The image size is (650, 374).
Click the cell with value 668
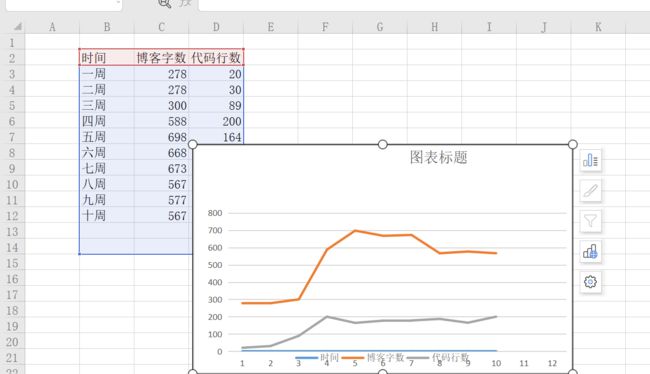[x=161, y=153]
